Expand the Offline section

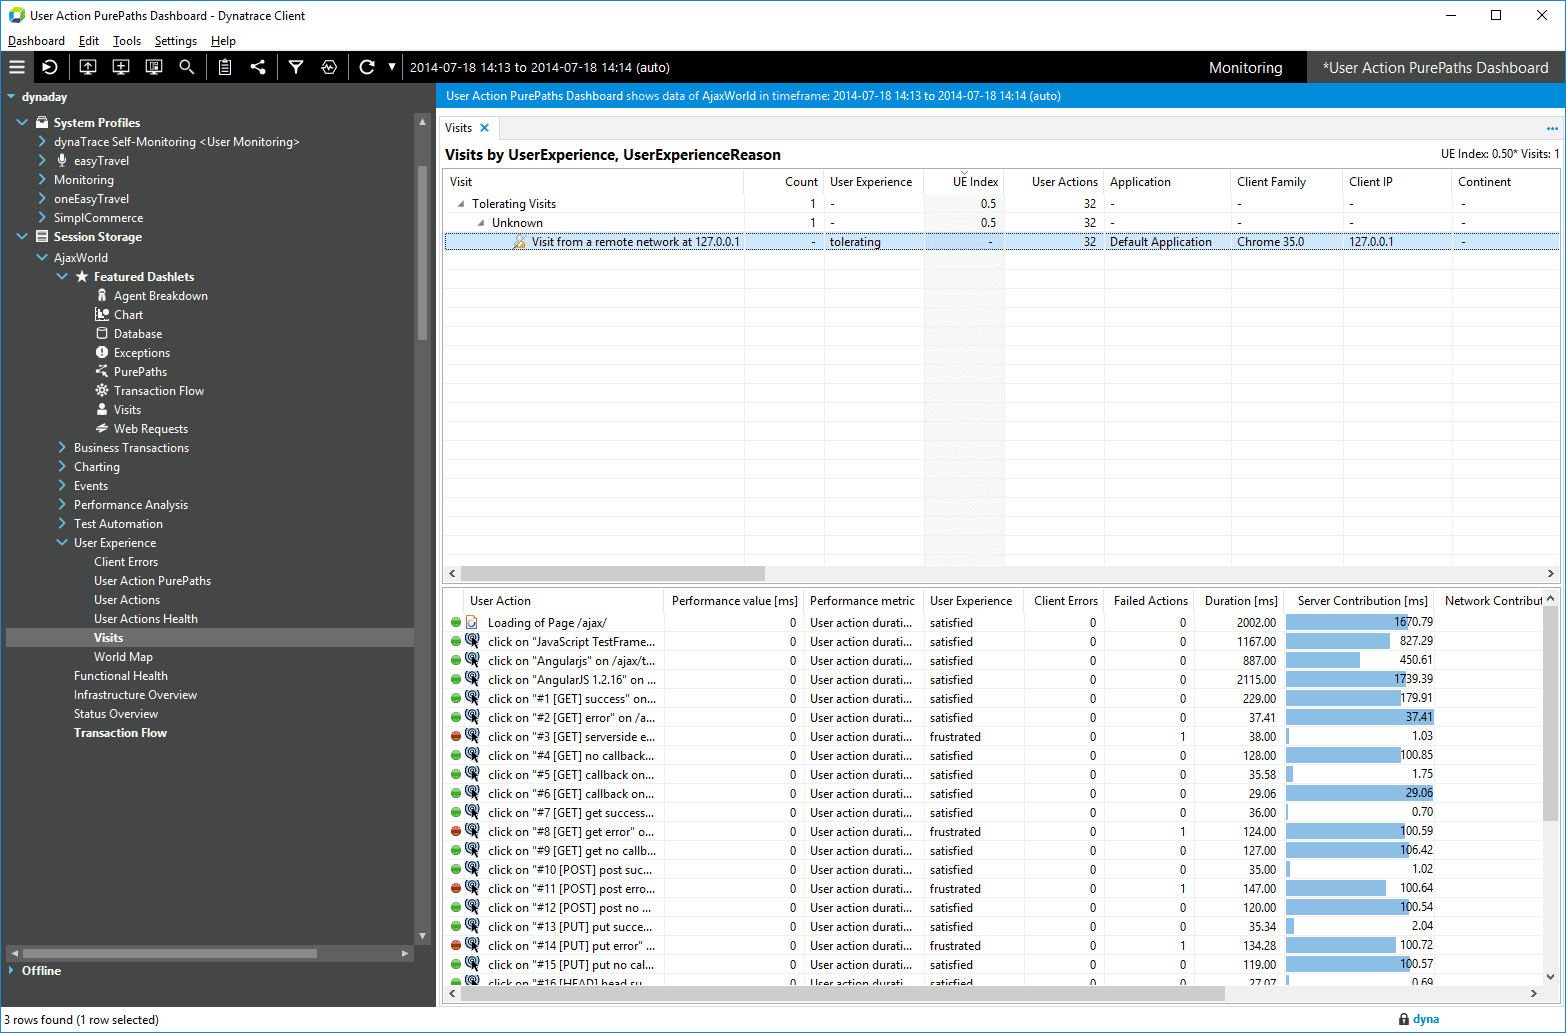(11, 970)
